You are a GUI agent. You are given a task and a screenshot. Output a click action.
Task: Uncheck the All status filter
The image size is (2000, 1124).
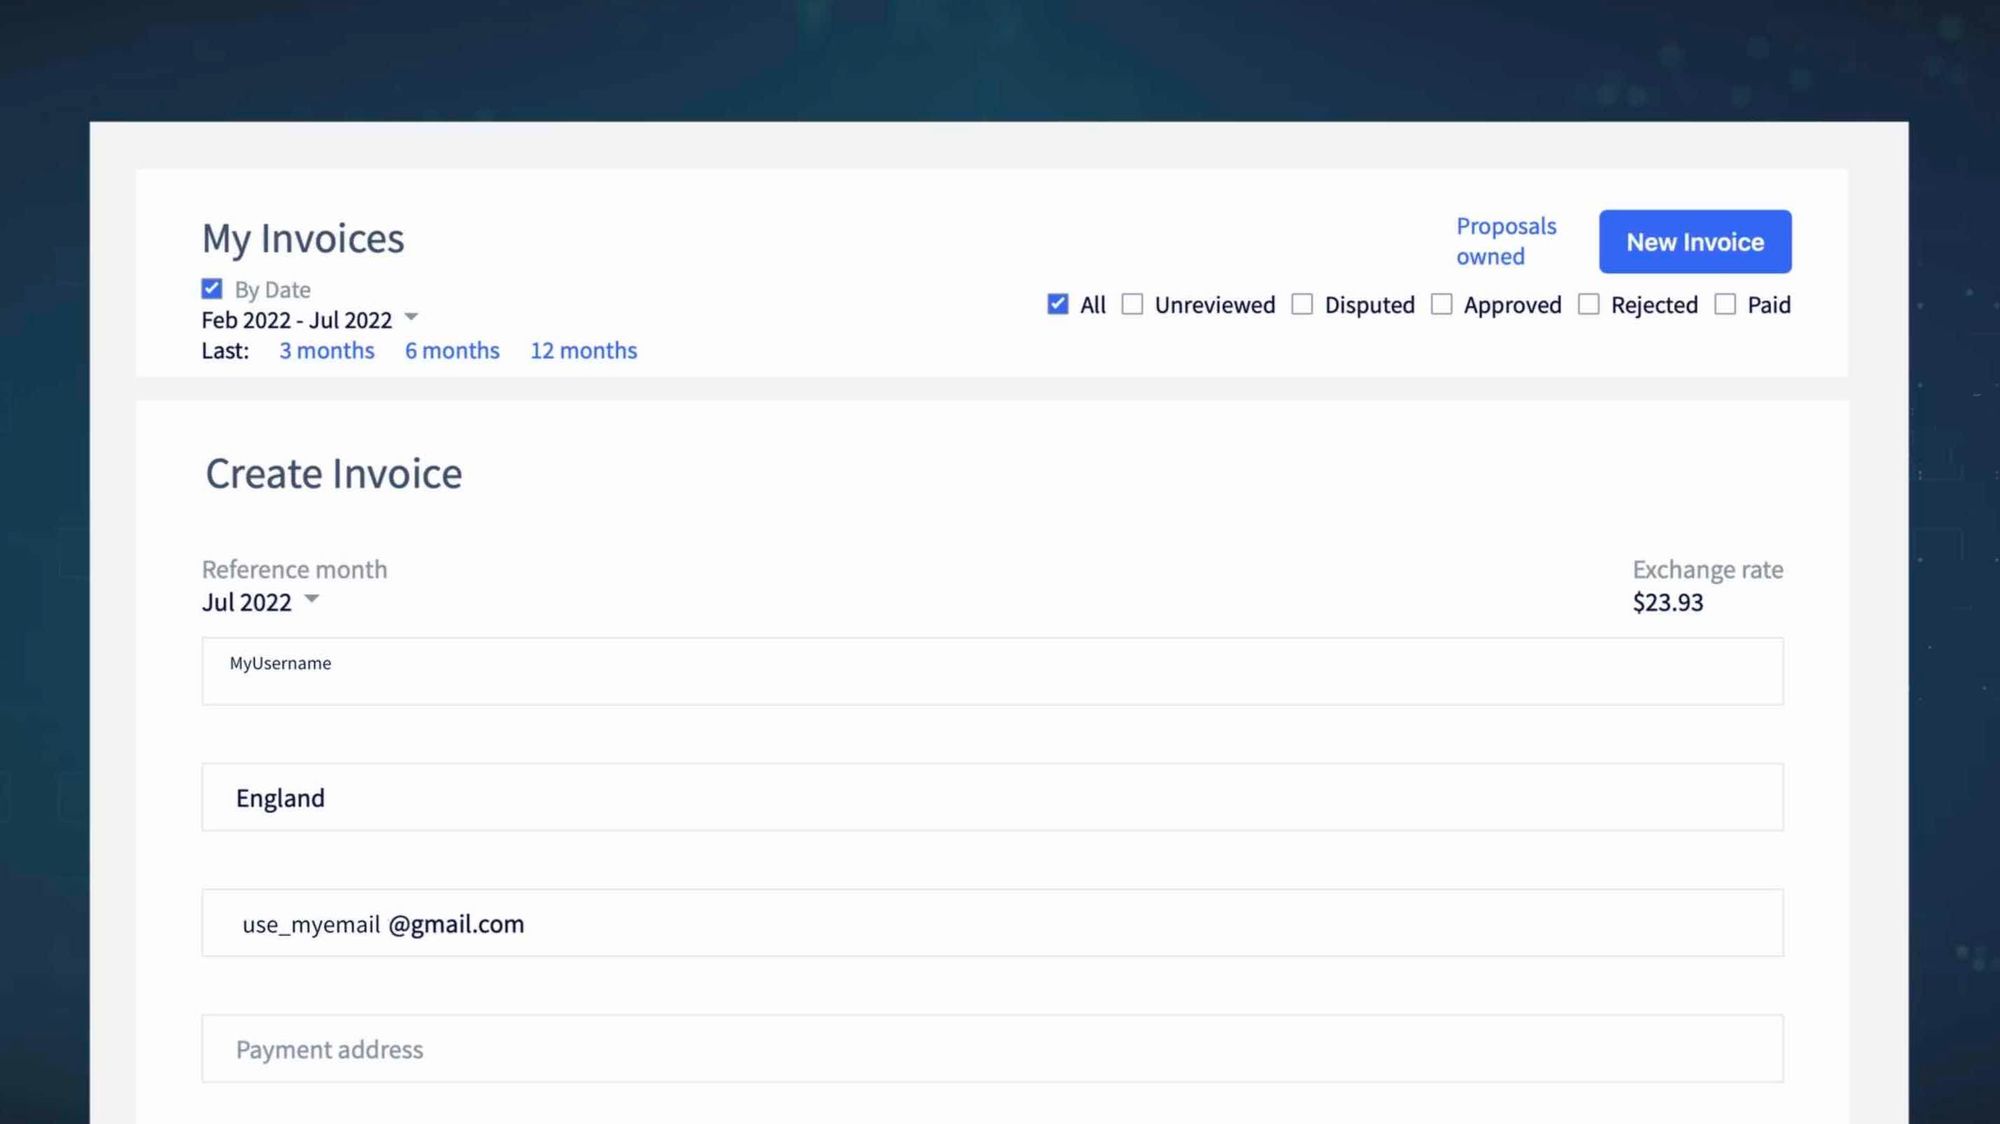click(1058, 304)
